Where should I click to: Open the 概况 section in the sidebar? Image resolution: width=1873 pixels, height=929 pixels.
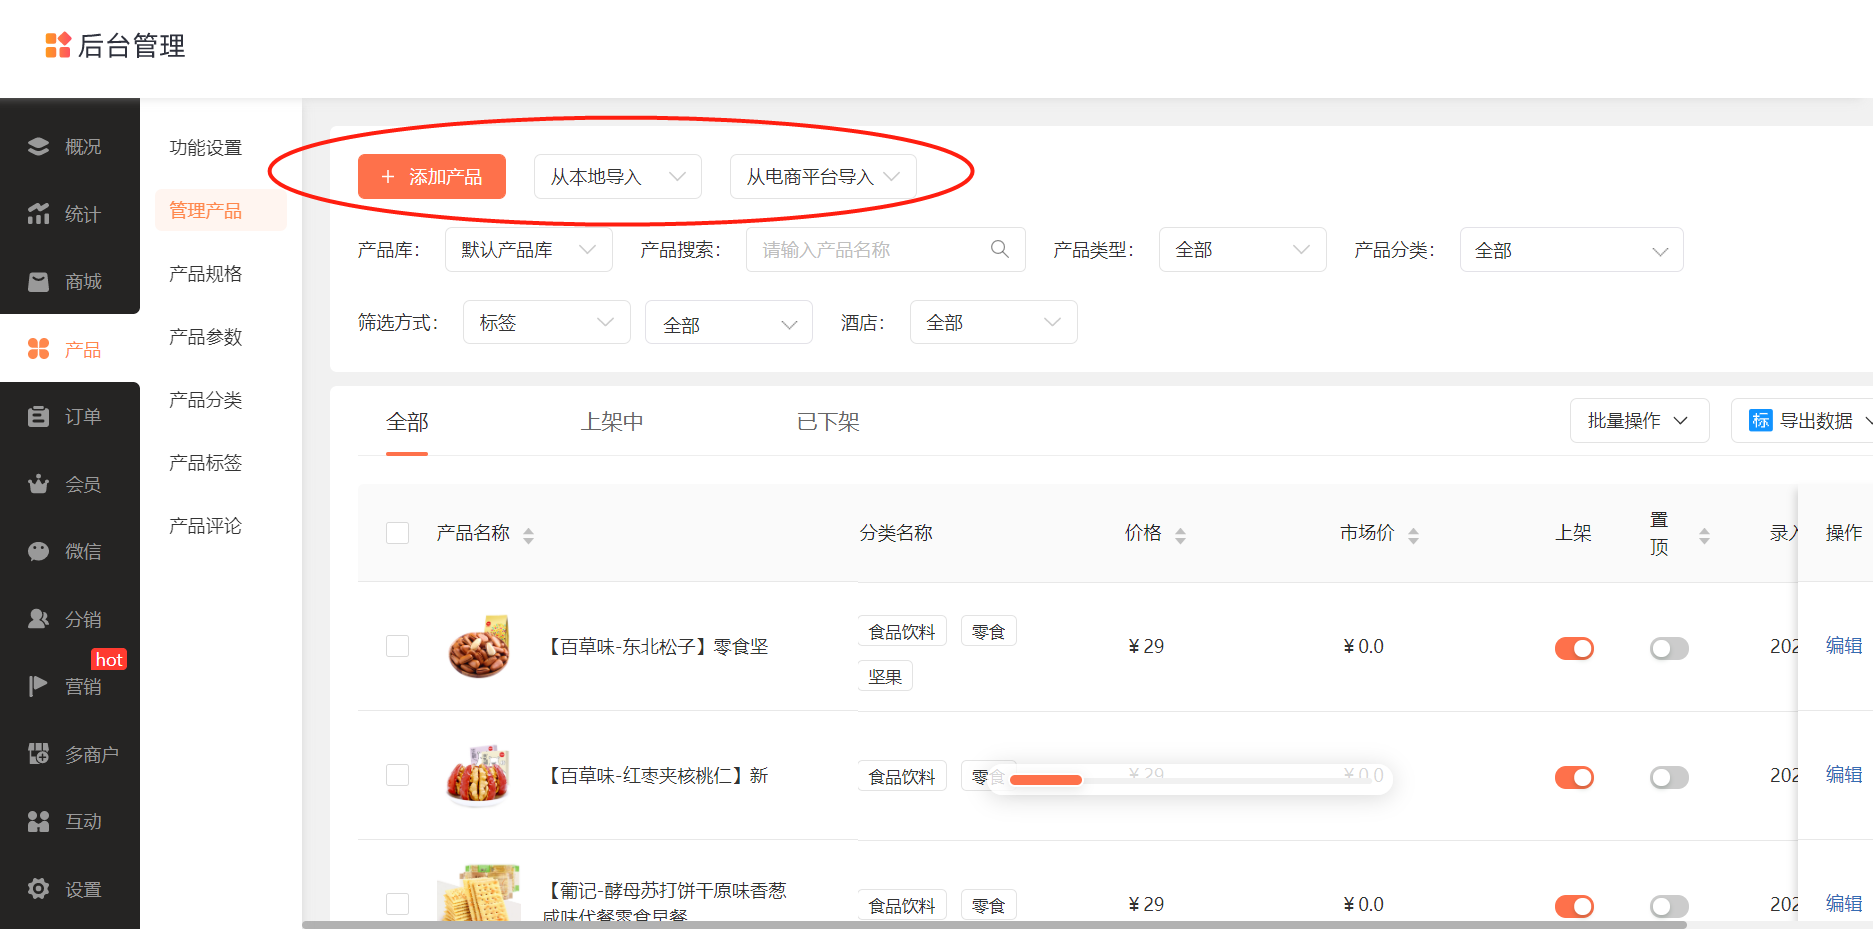click(69, 145)
